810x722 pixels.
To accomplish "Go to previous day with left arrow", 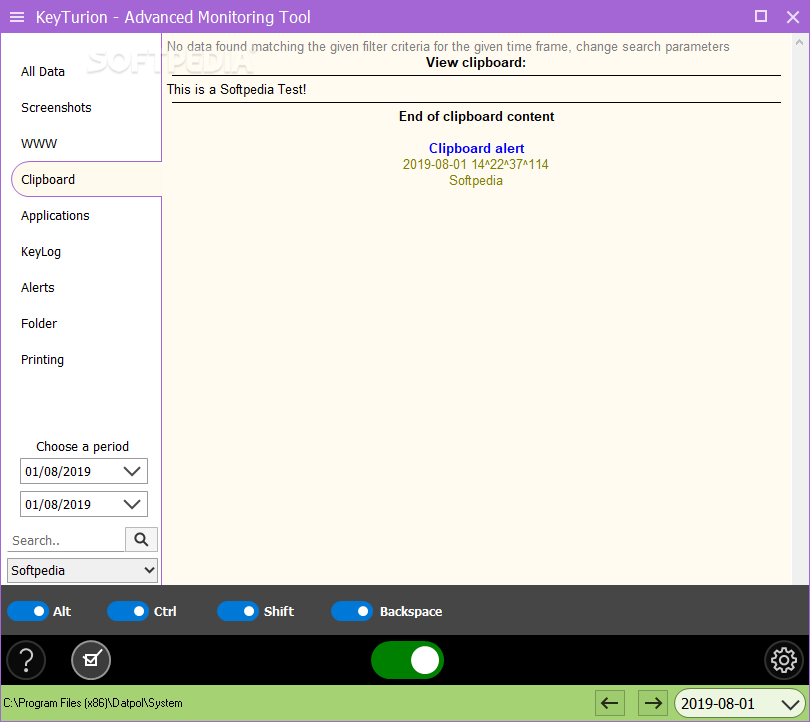I will (610, 703).
